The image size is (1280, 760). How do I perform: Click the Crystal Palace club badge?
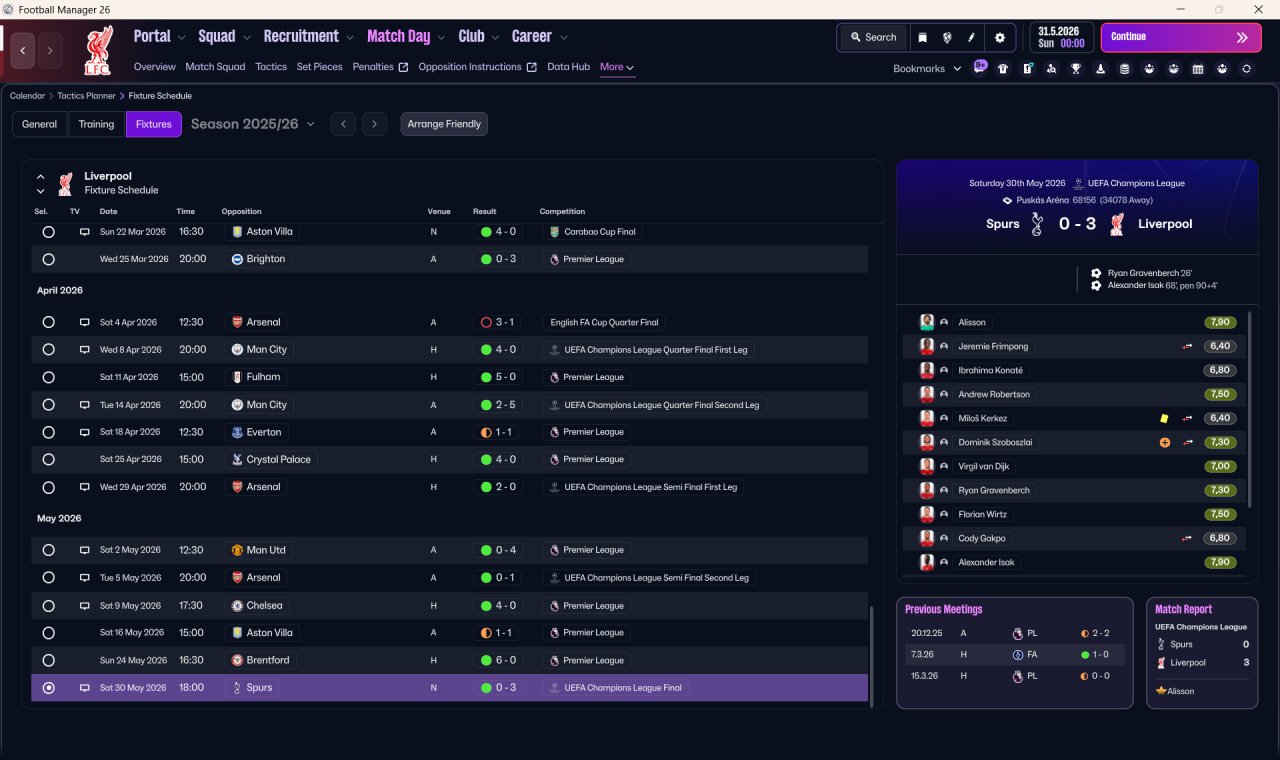[x=237, y=460]
